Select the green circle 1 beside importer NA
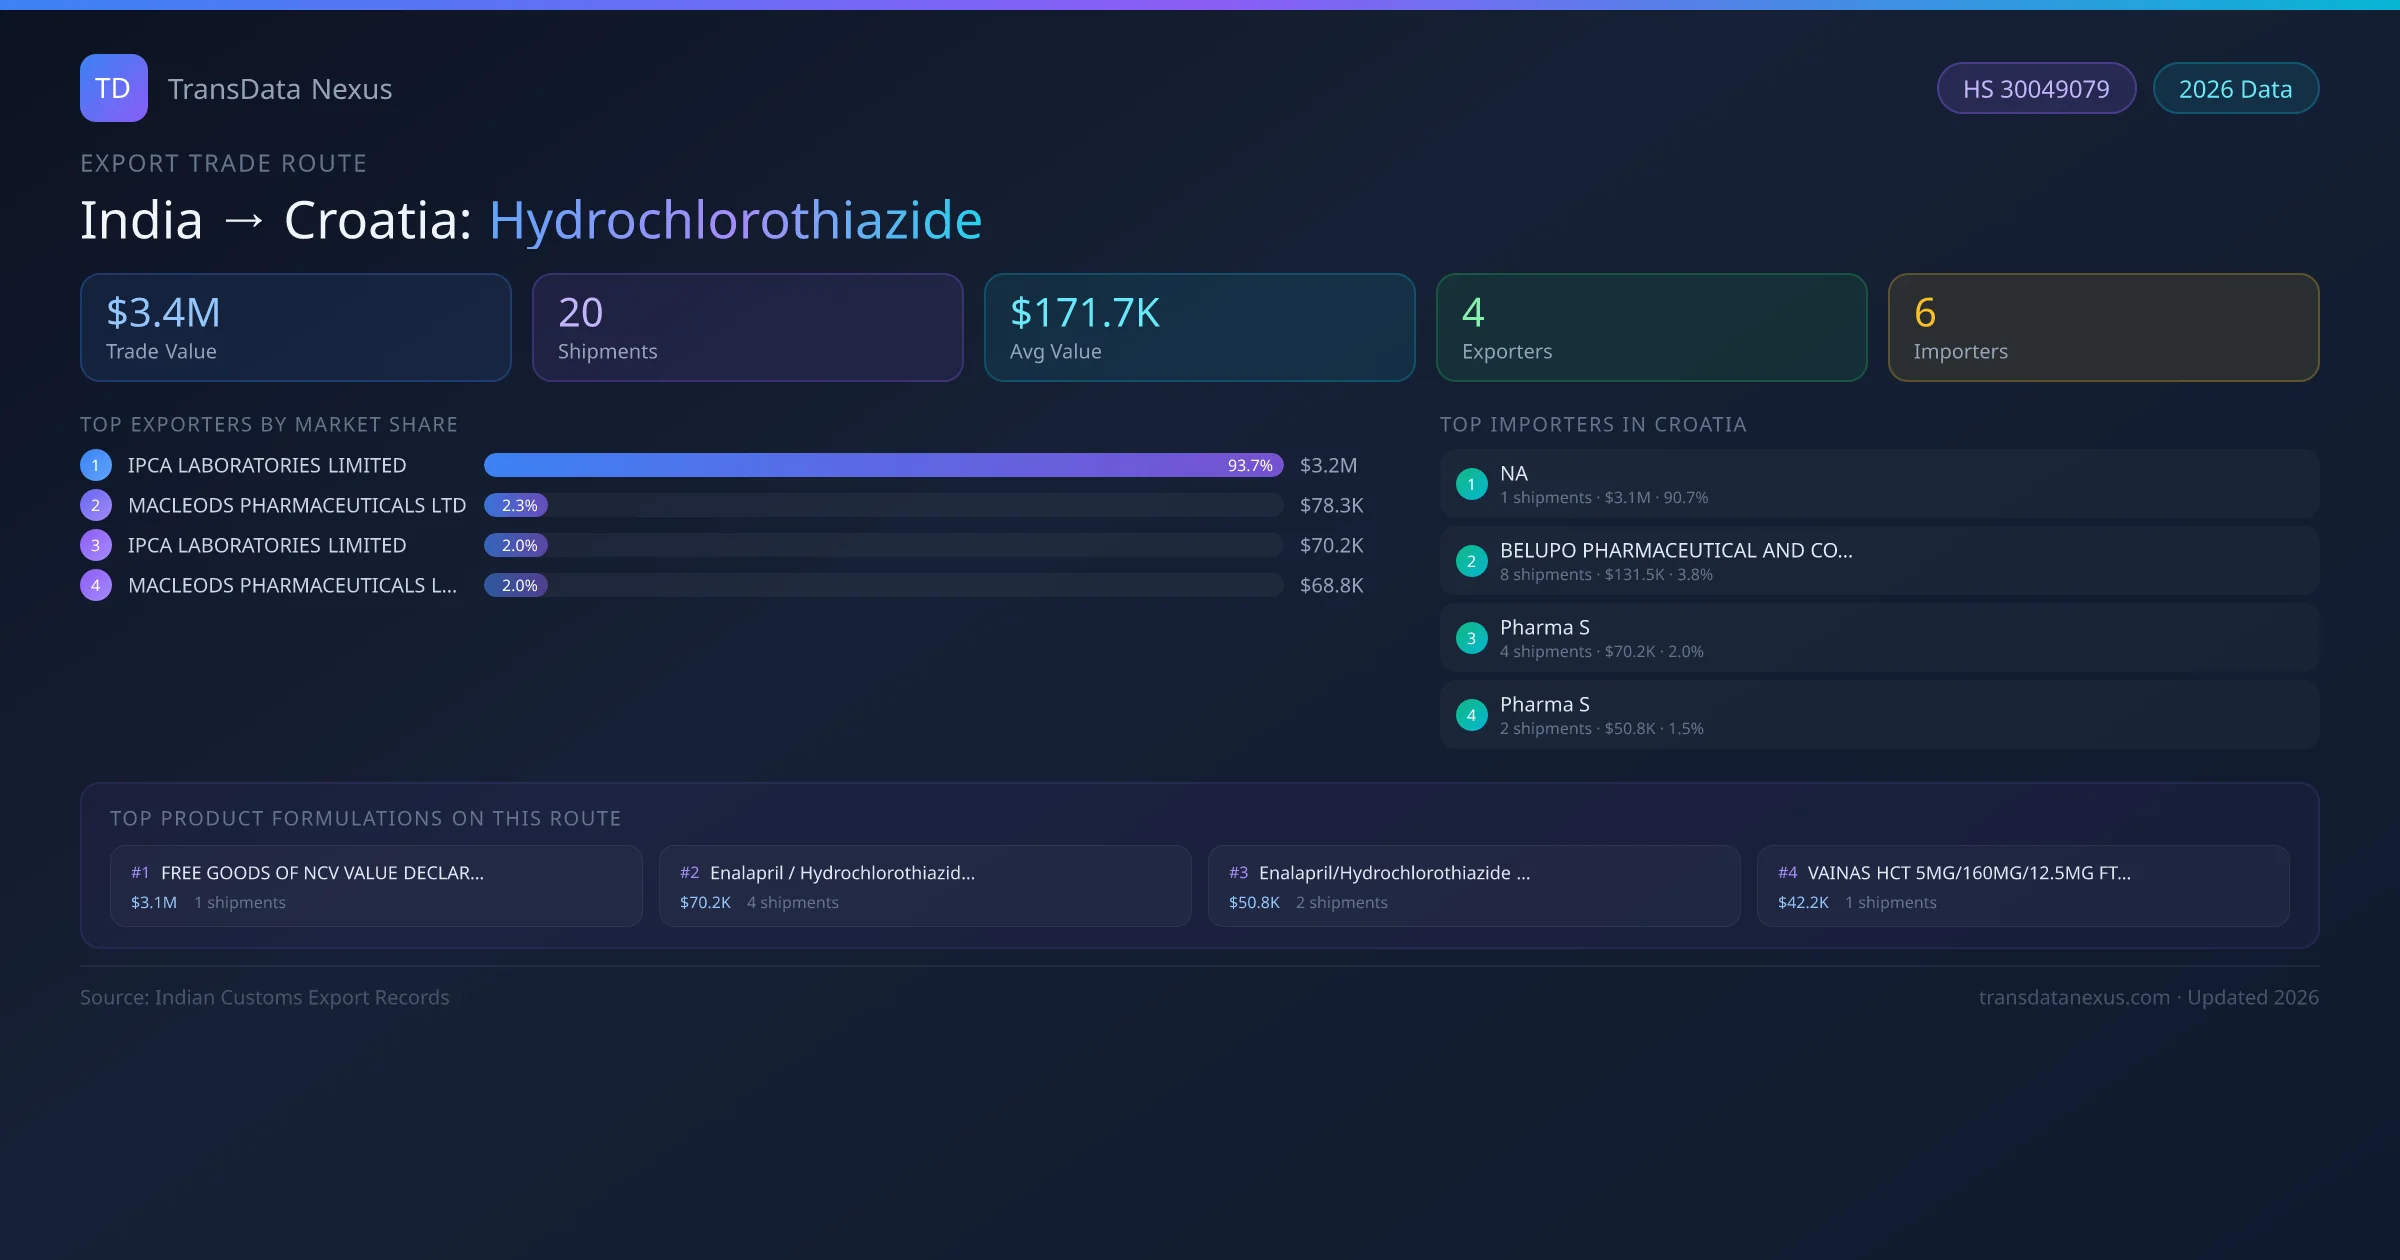The width and height of the screenshot is (2400, 1260). click(1471, 484)
